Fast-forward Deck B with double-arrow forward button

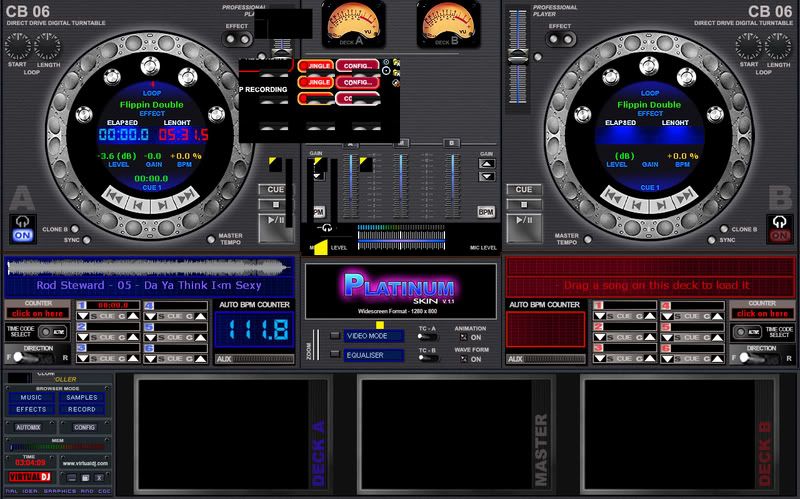click(x=685, y=196)
